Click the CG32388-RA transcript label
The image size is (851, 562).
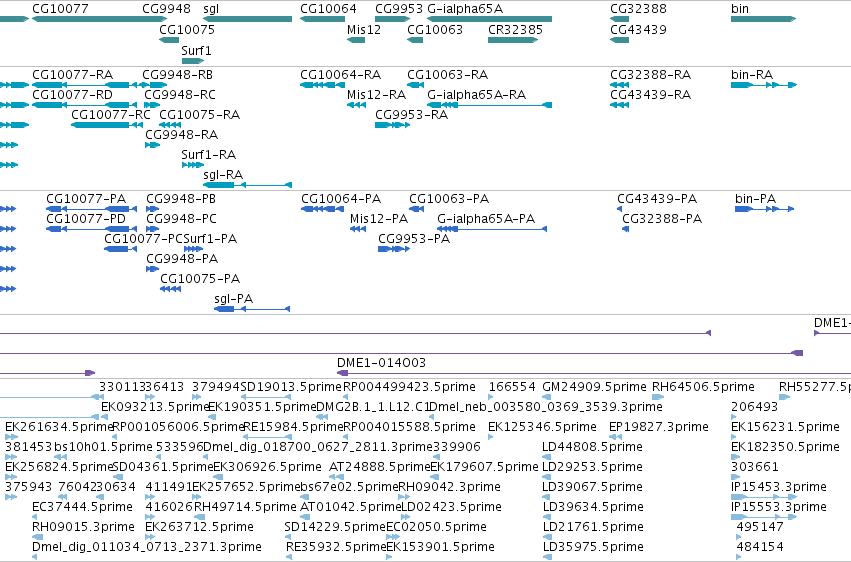point(651,74)
